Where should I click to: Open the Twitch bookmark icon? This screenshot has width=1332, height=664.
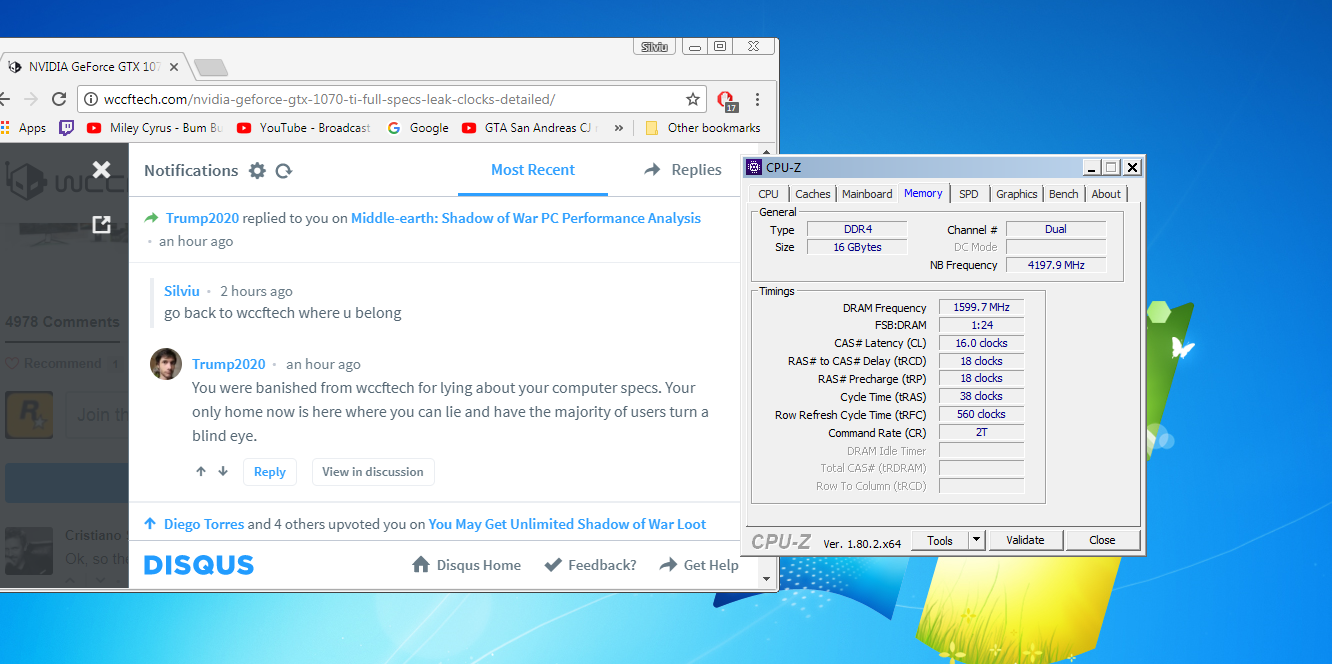pyautogui.click(x=66, y=128)
